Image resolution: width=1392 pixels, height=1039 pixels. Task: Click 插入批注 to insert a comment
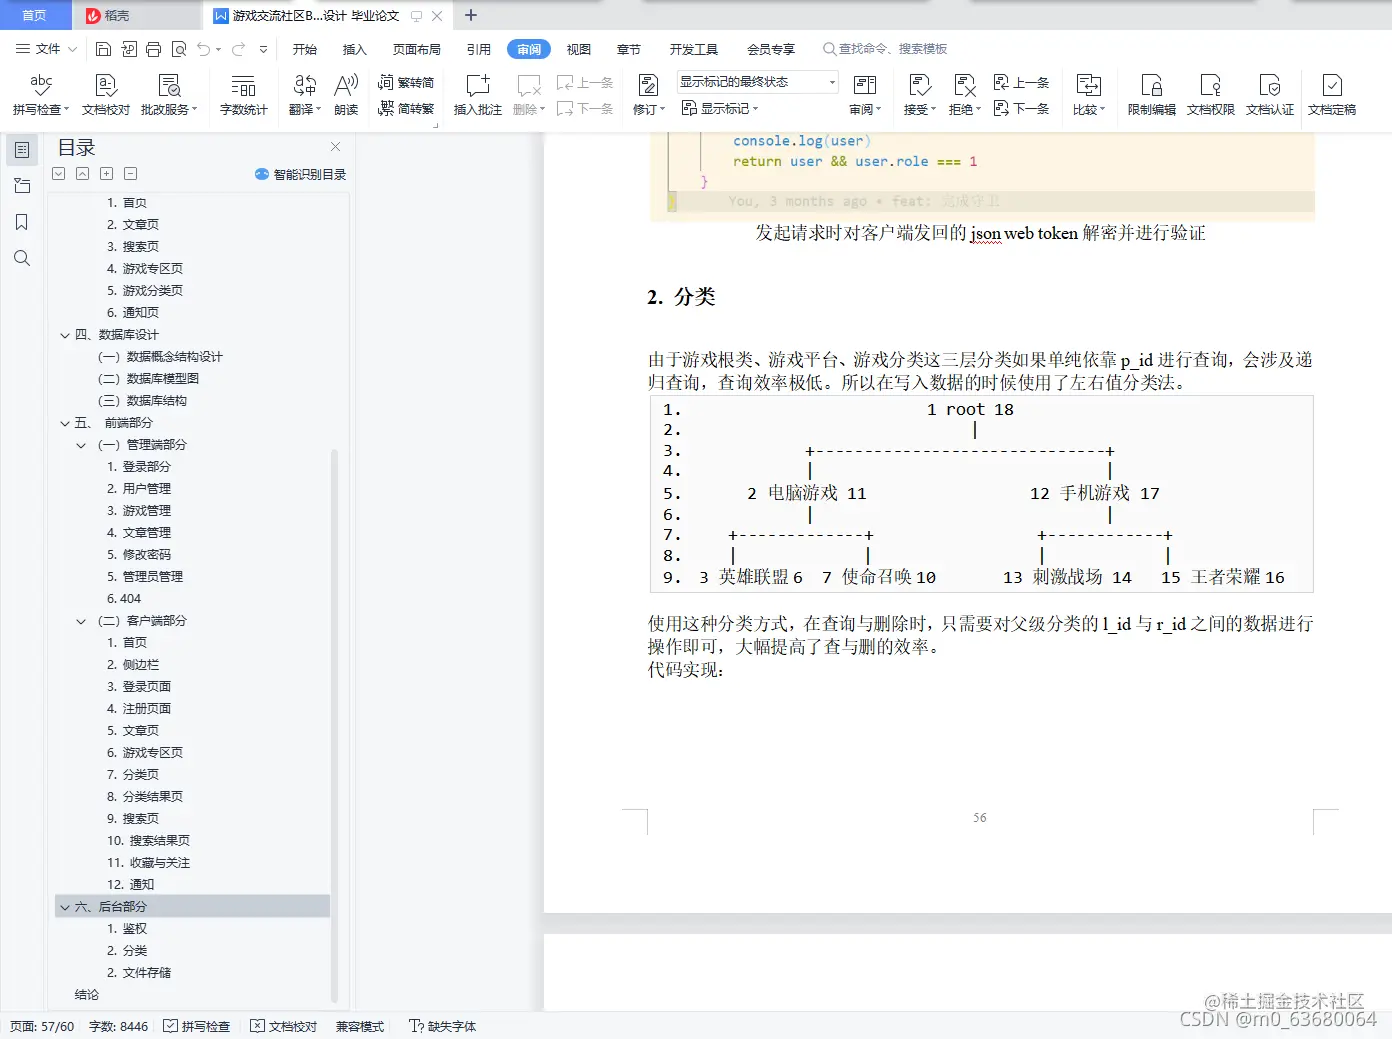(x=478, y=95)
